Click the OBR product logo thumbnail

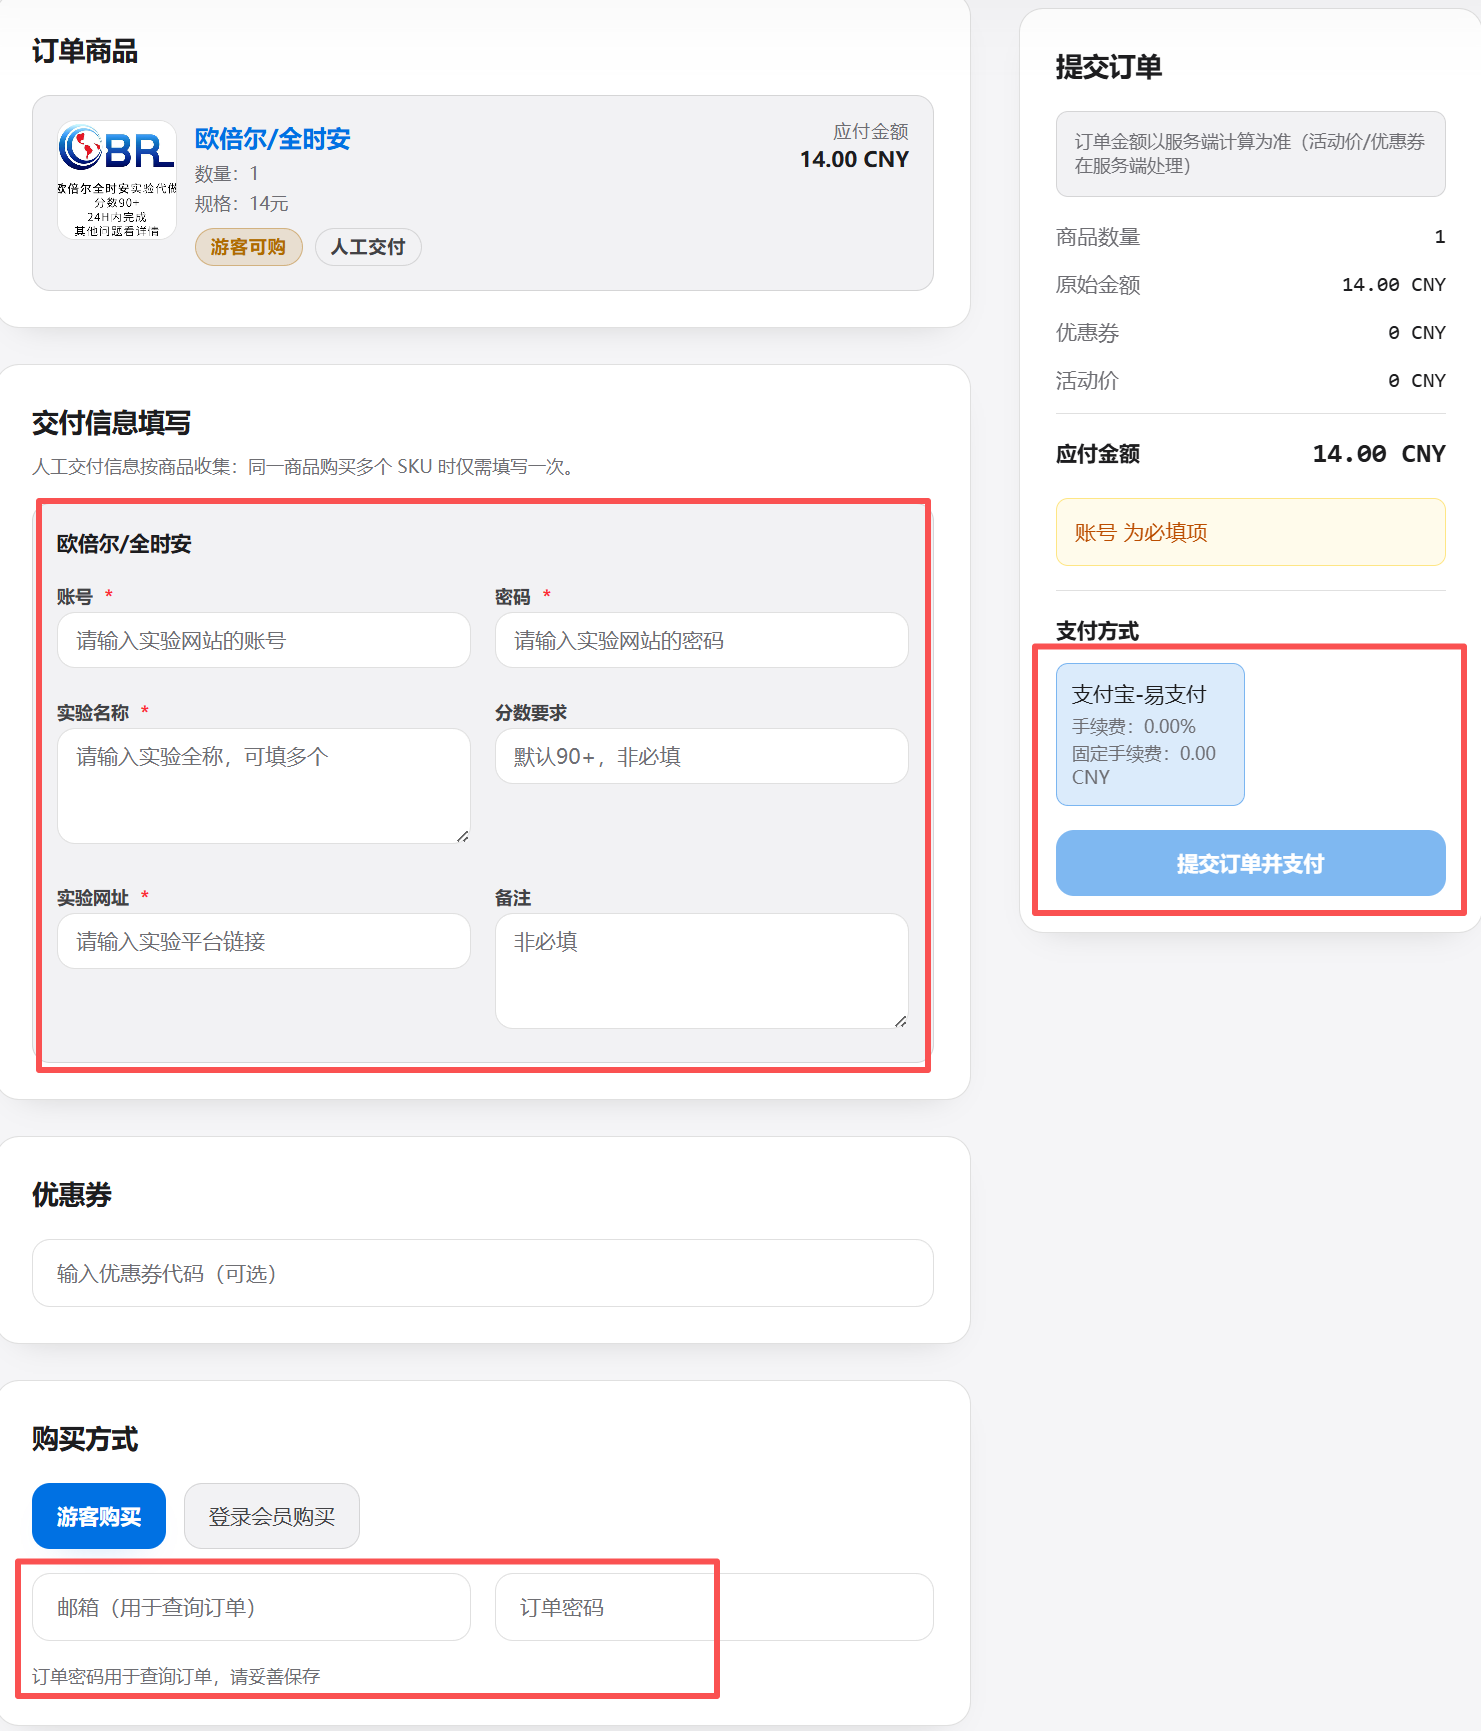(117, 180)
